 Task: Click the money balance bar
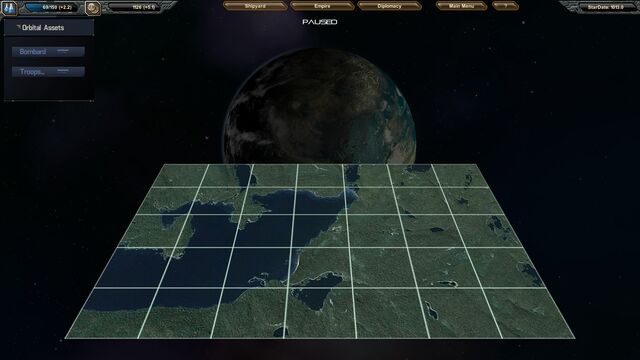pyautogui.click(x=135, y=7)
